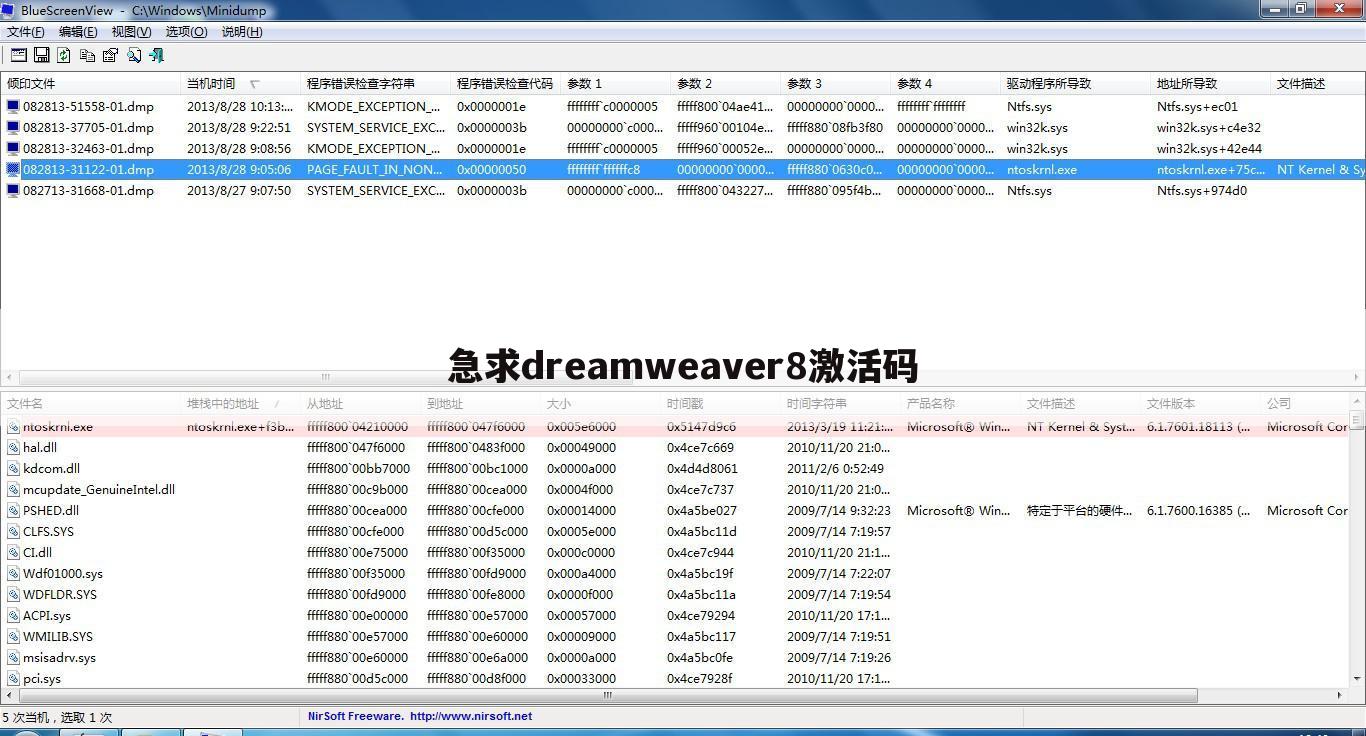Select the ntoskrnl.exe row in lower pane

click(675, 427)
